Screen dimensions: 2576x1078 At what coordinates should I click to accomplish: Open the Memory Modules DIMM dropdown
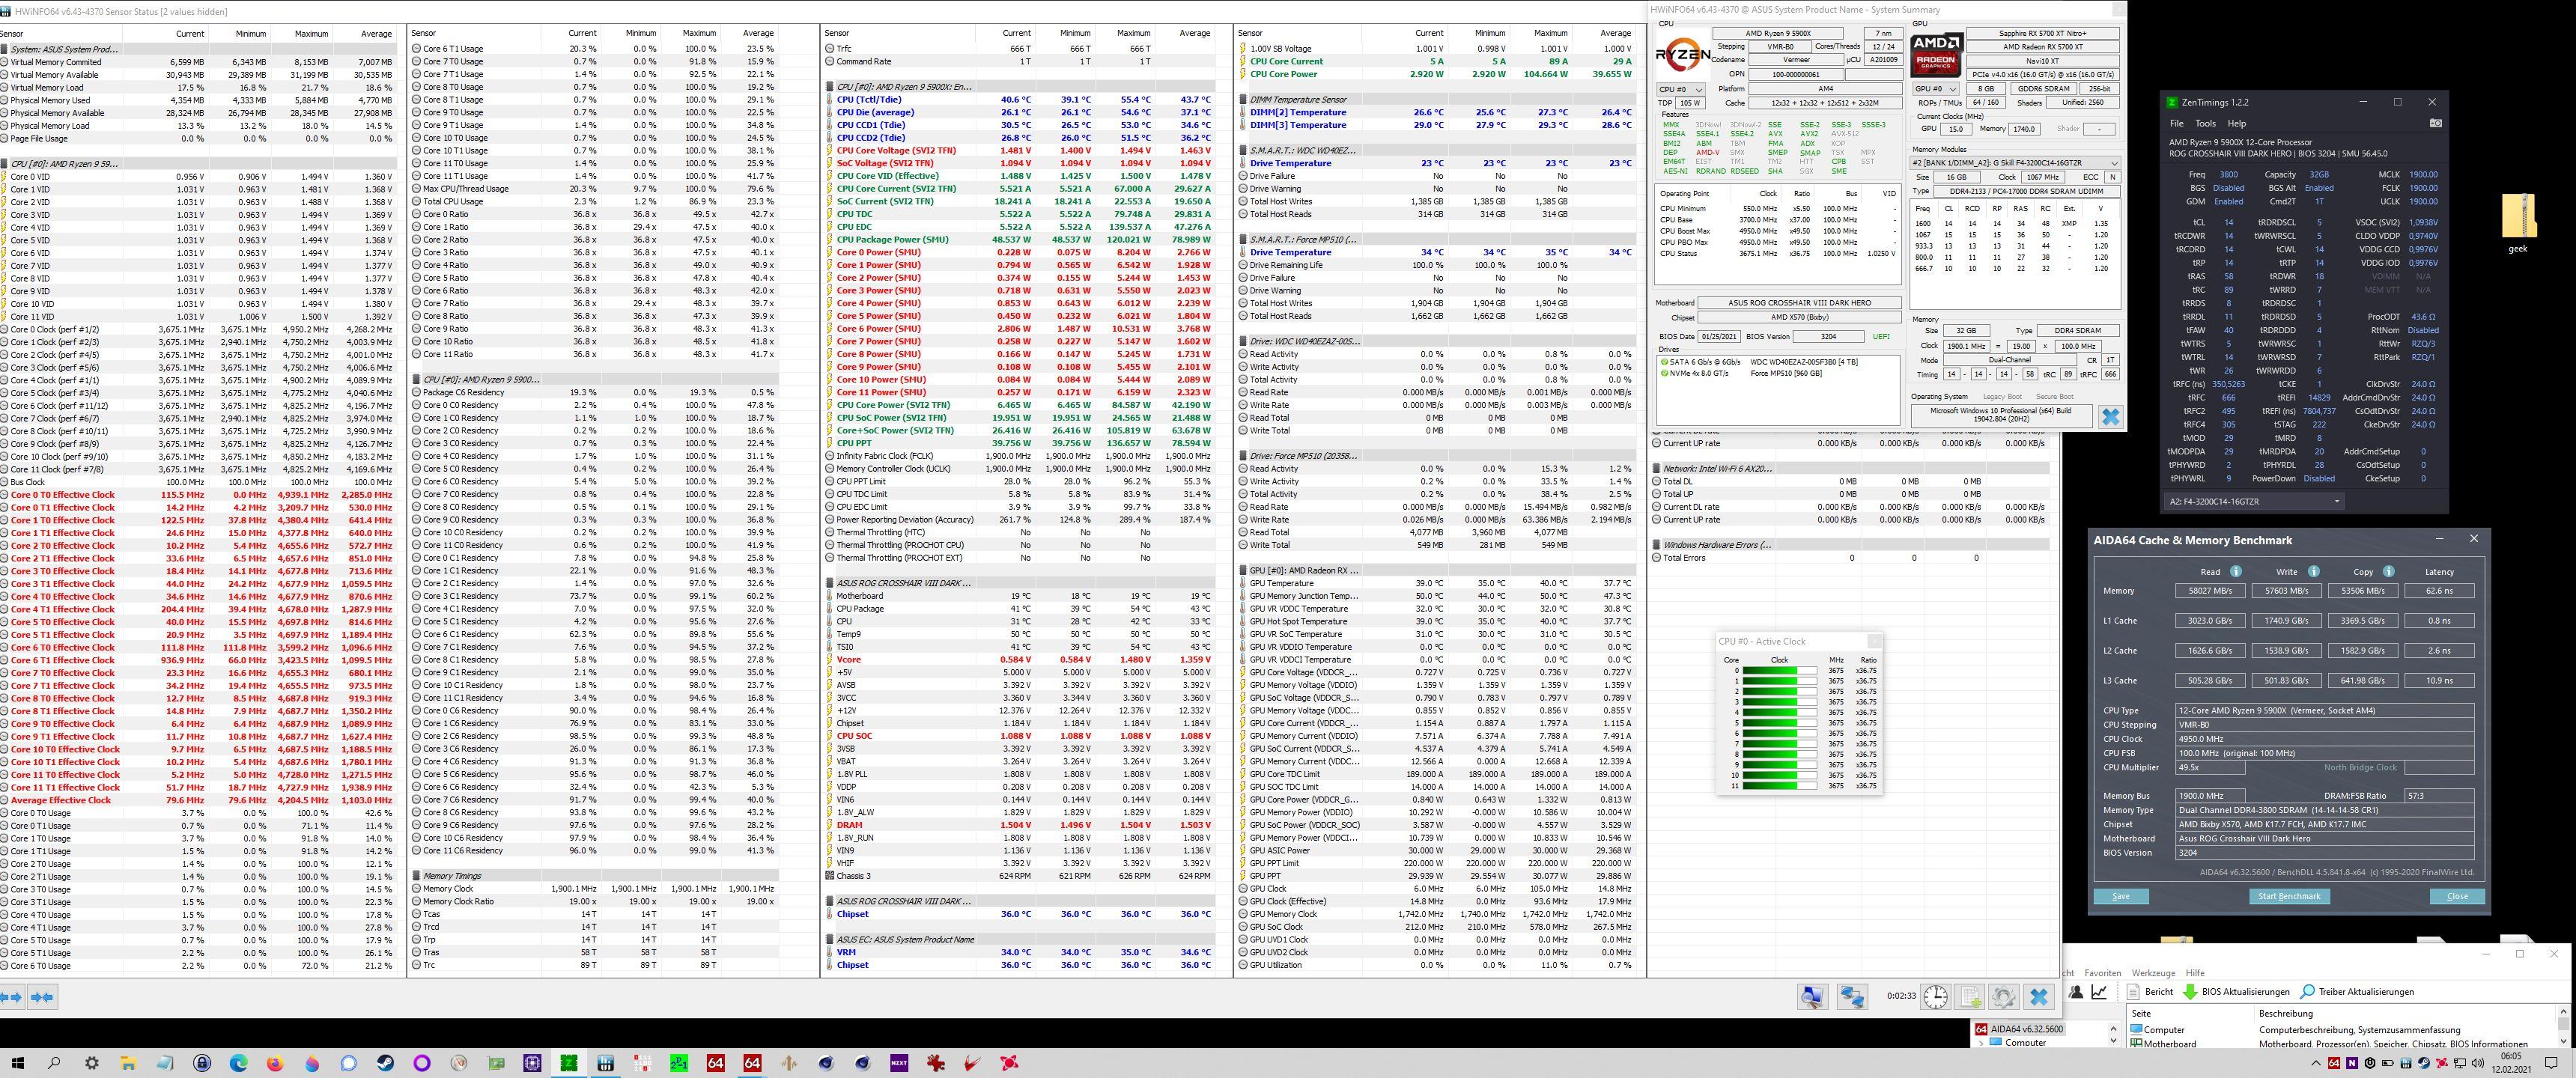2015,163
